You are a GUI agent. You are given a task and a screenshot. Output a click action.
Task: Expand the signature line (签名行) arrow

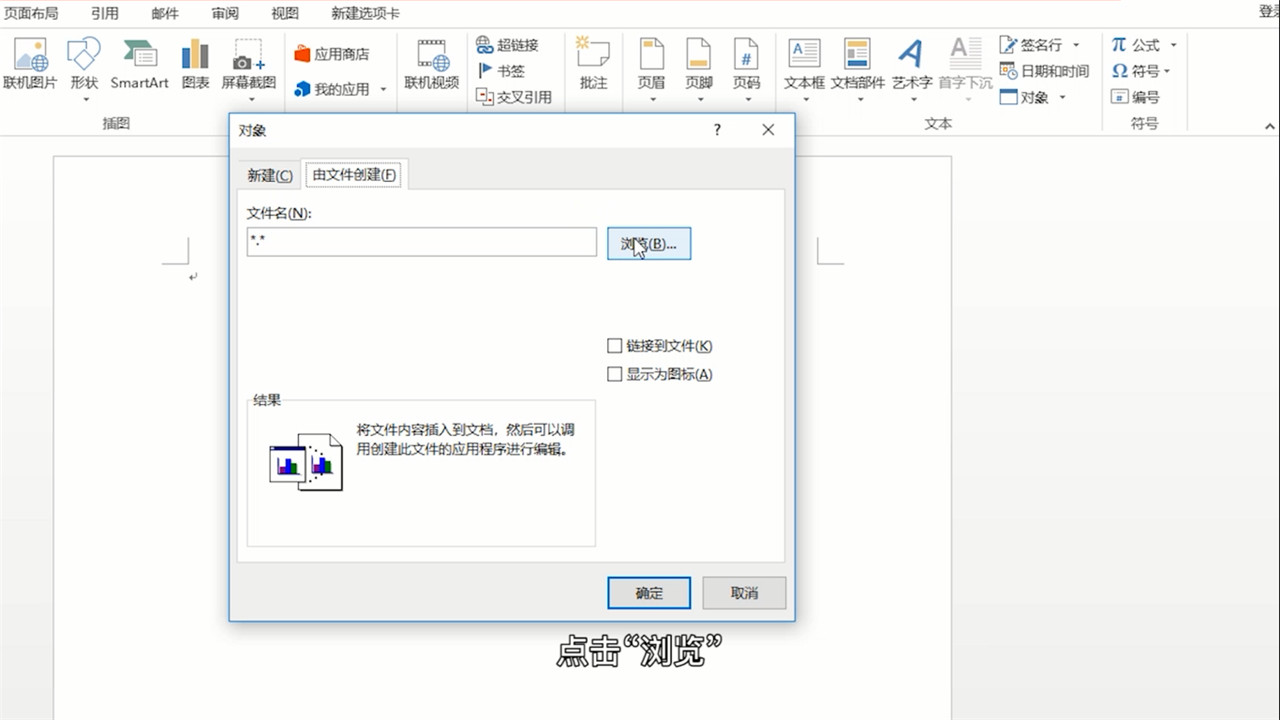point(1076,45)
